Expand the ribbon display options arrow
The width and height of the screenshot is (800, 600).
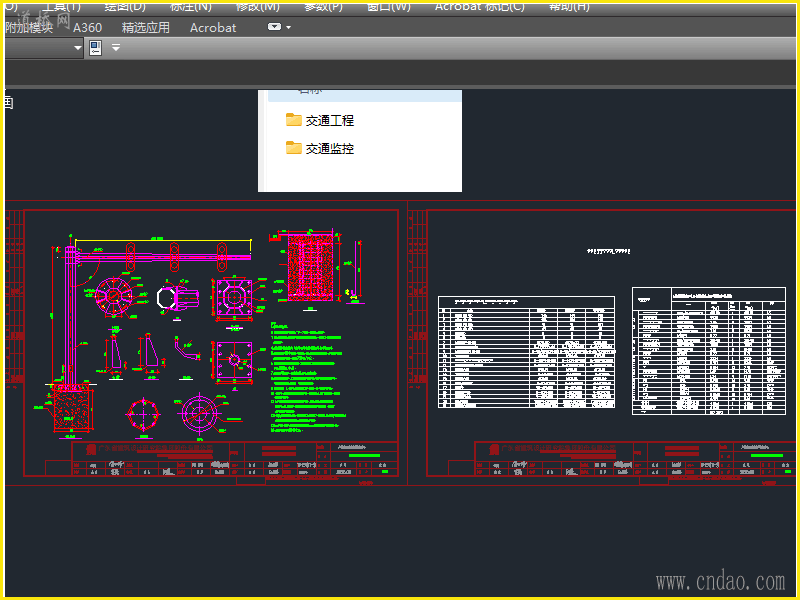tap(289, 28)
